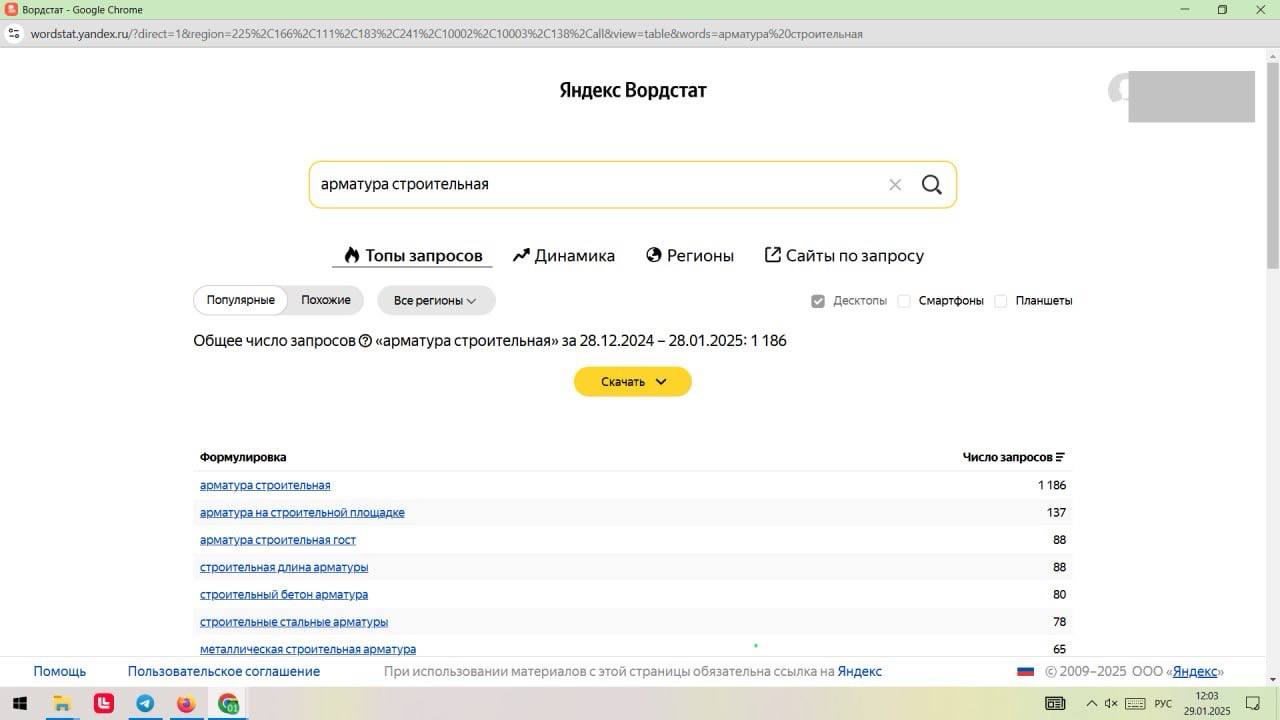Follow the арматура строительная гост query link

[277, 539]
